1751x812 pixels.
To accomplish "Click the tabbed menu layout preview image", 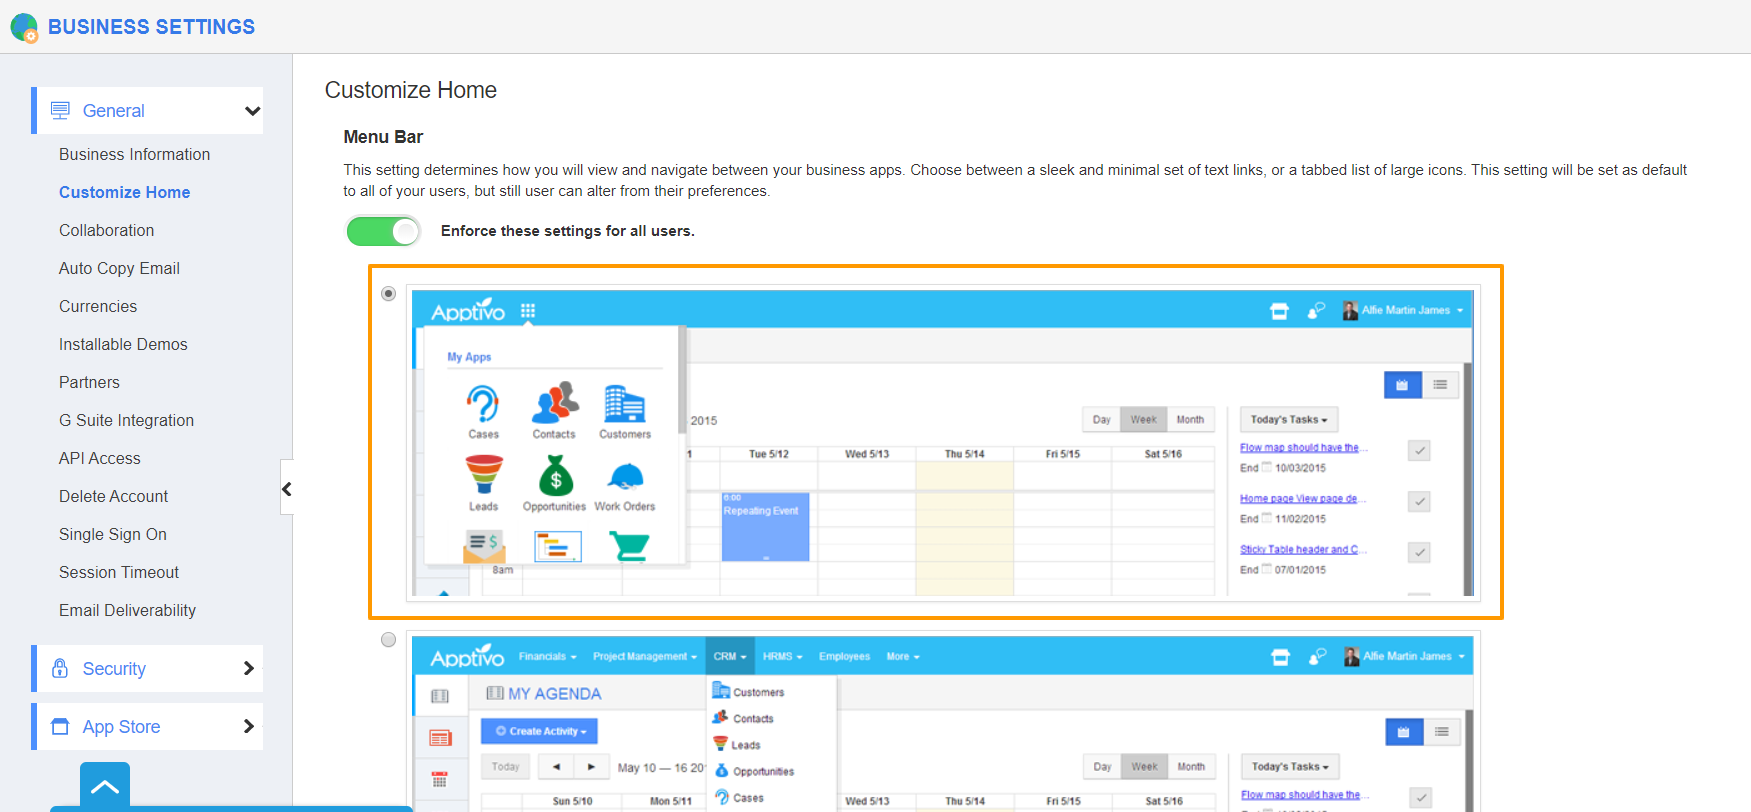I will [x=942, y=724].
